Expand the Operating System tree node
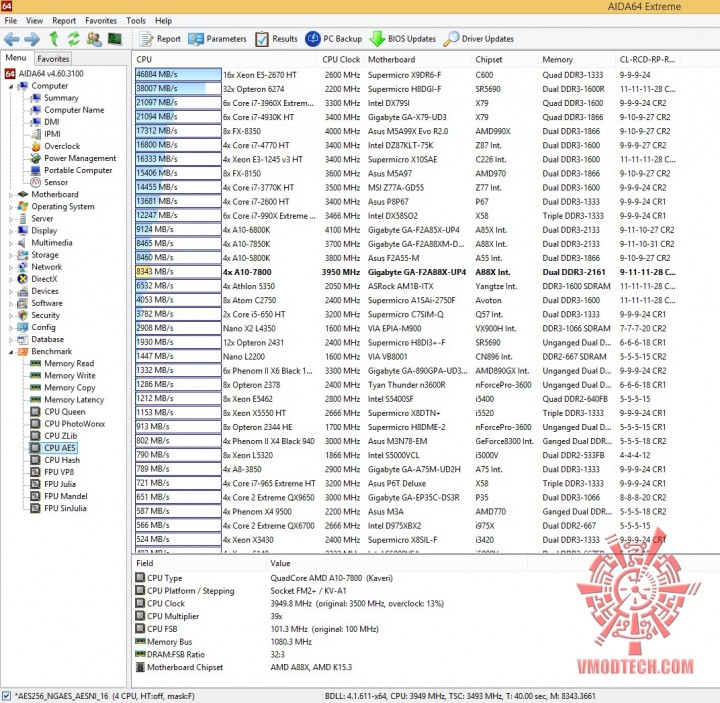720x703 pixels. pyautogui.click(x=11, y=207)
